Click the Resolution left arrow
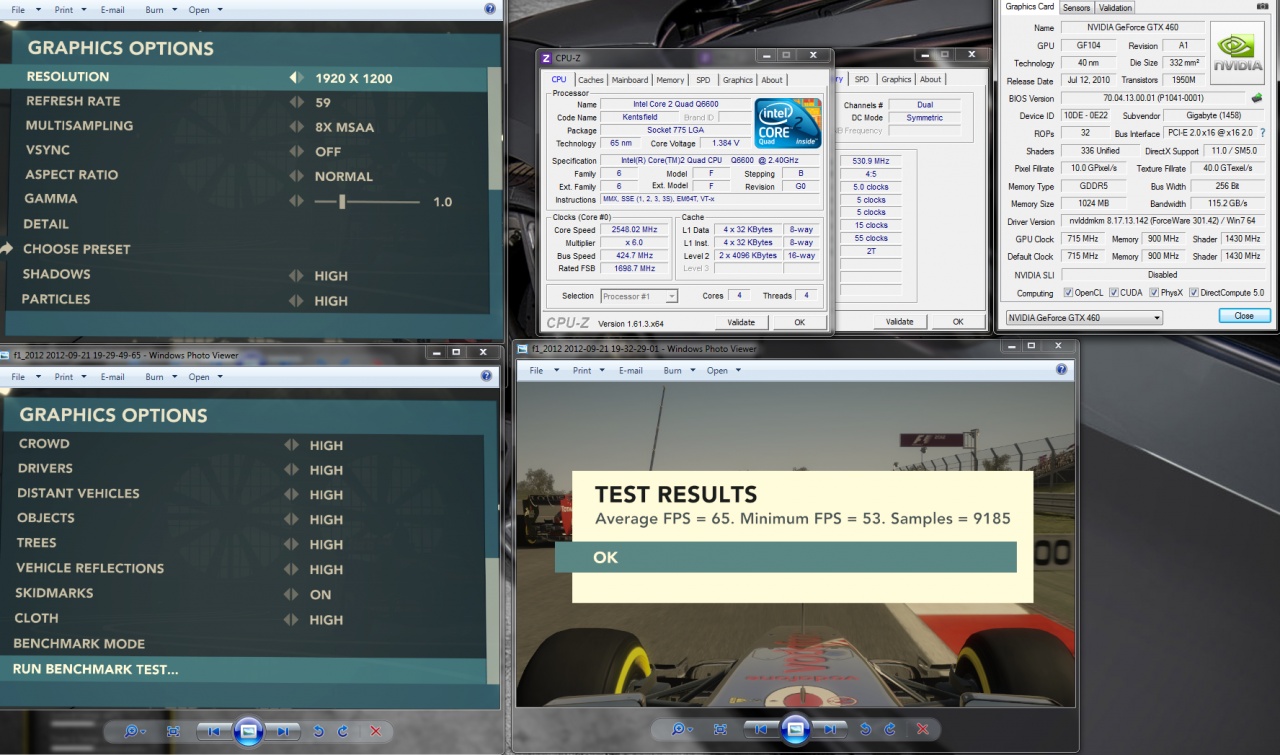 click(x=294, y=78)
